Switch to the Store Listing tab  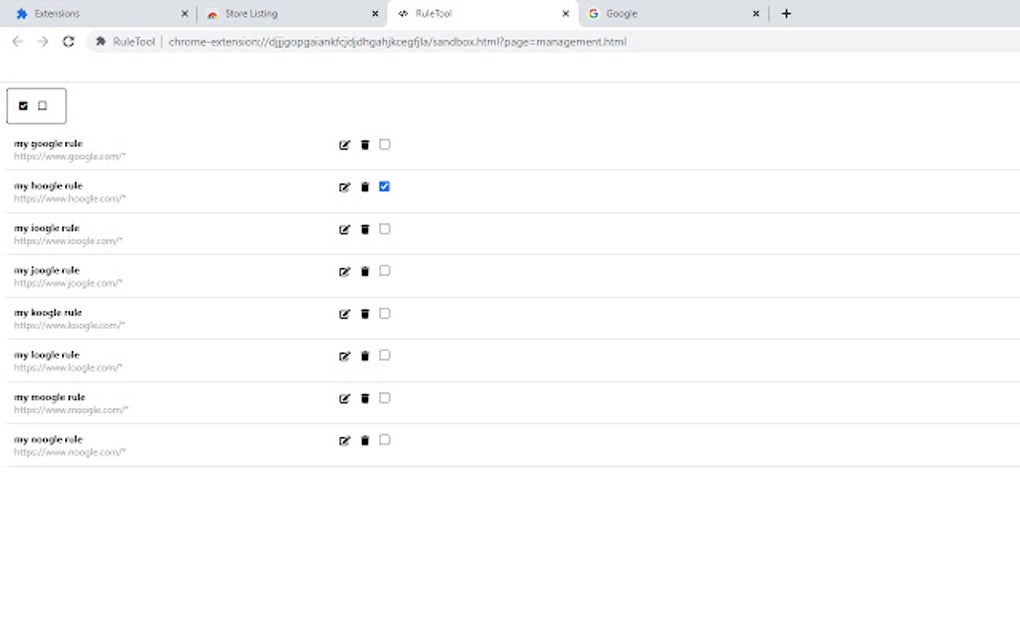[291, 14]
